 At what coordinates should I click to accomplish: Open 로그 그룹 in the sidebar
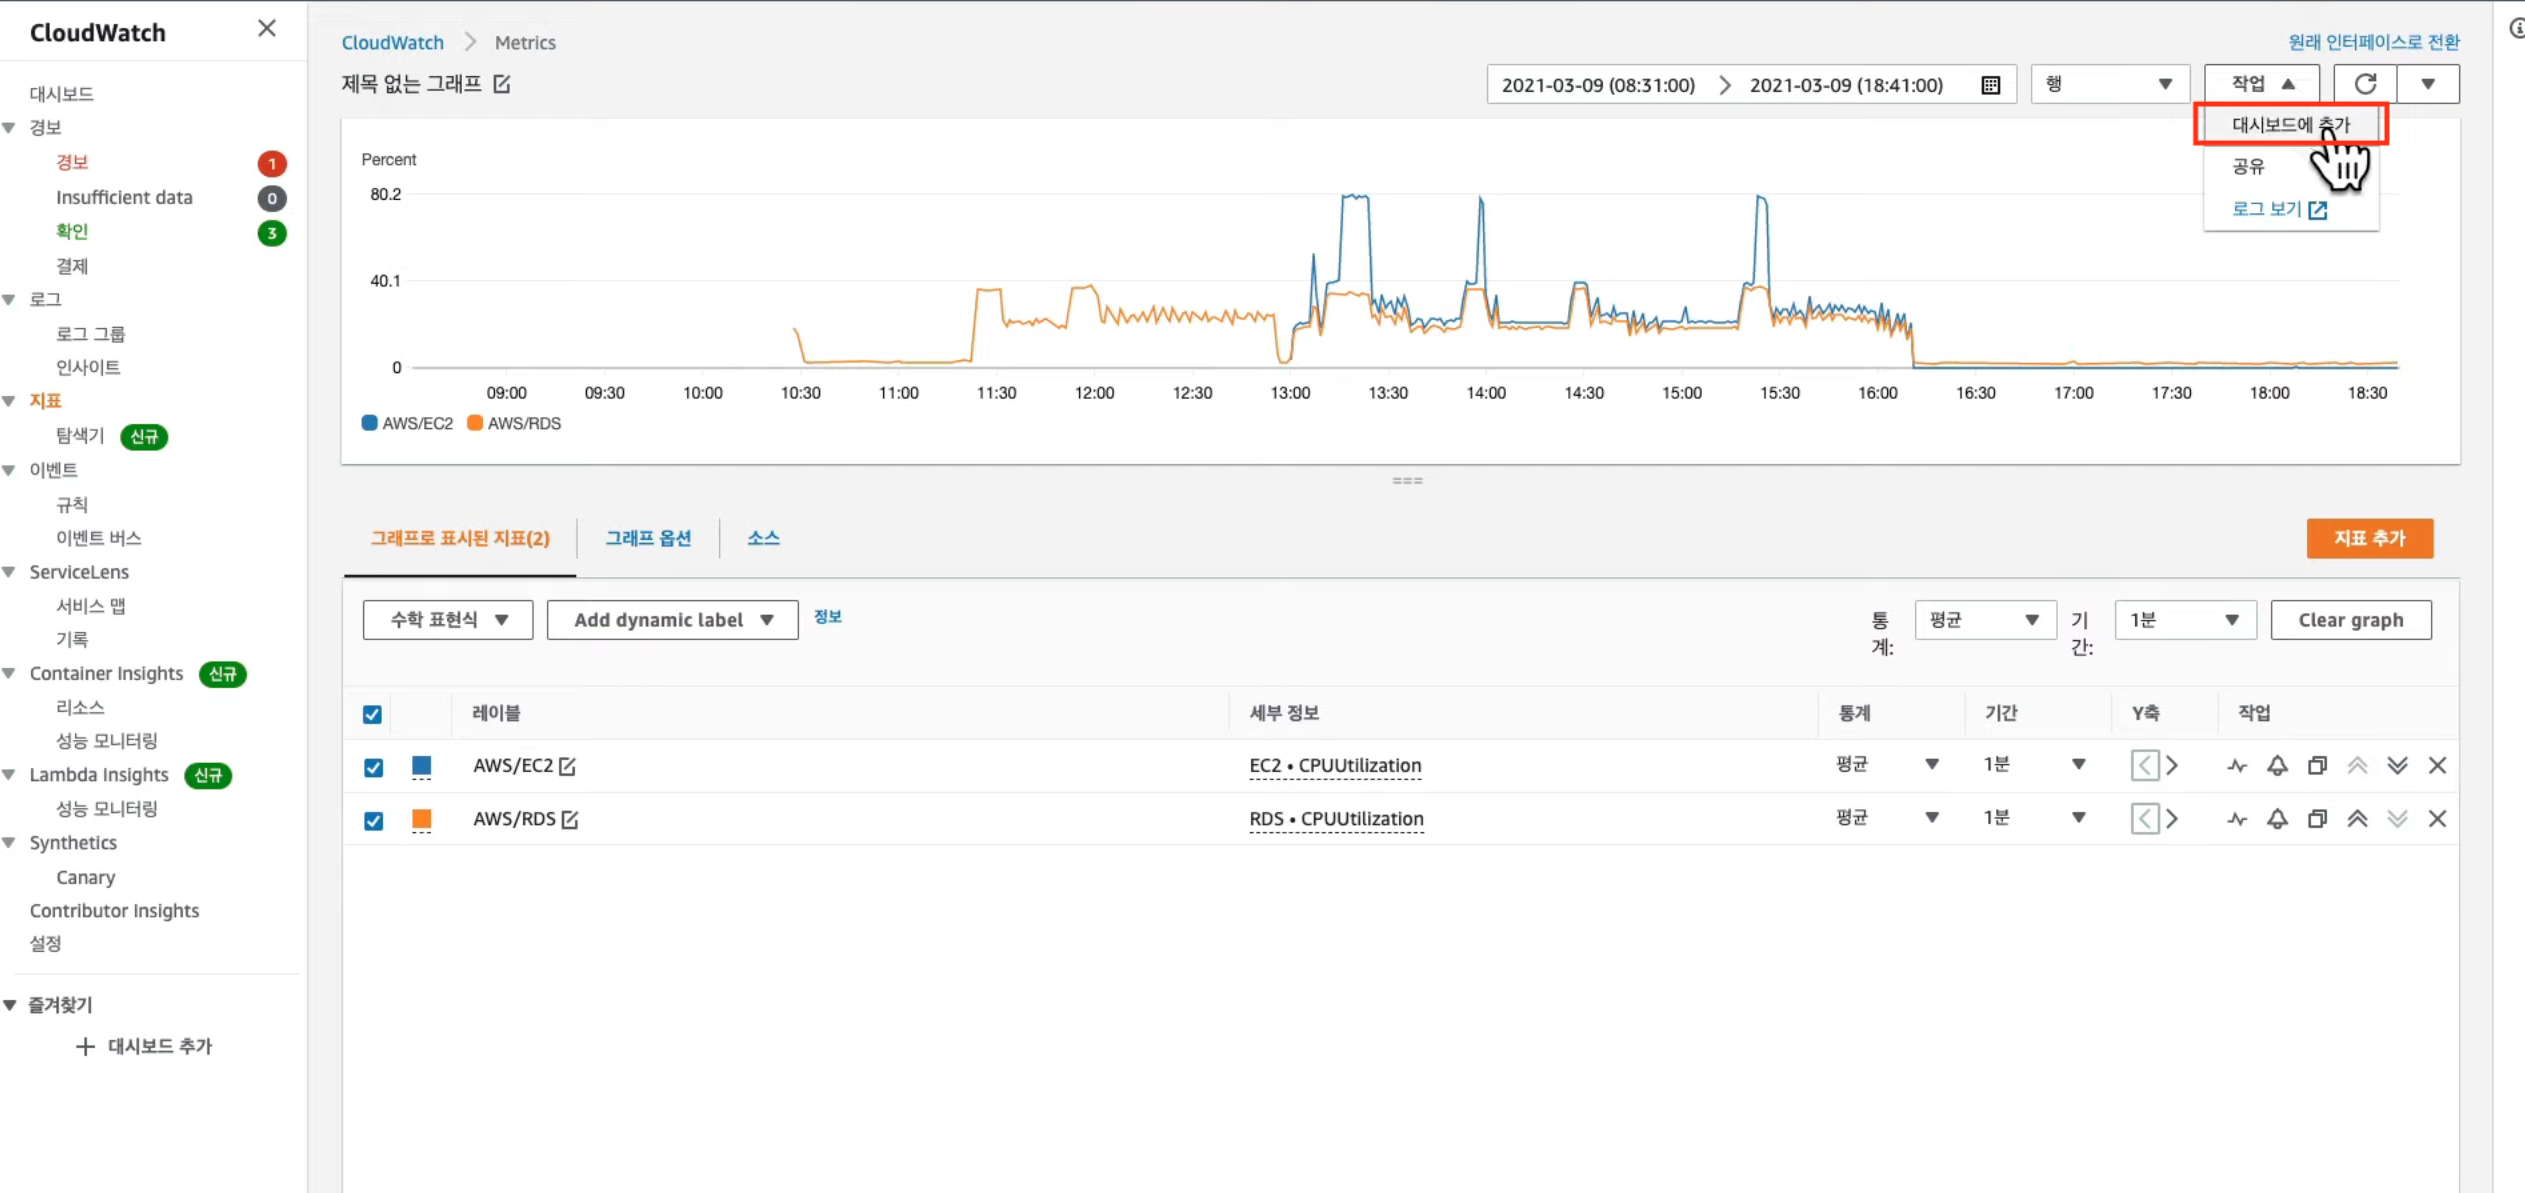tap(90, 334)
